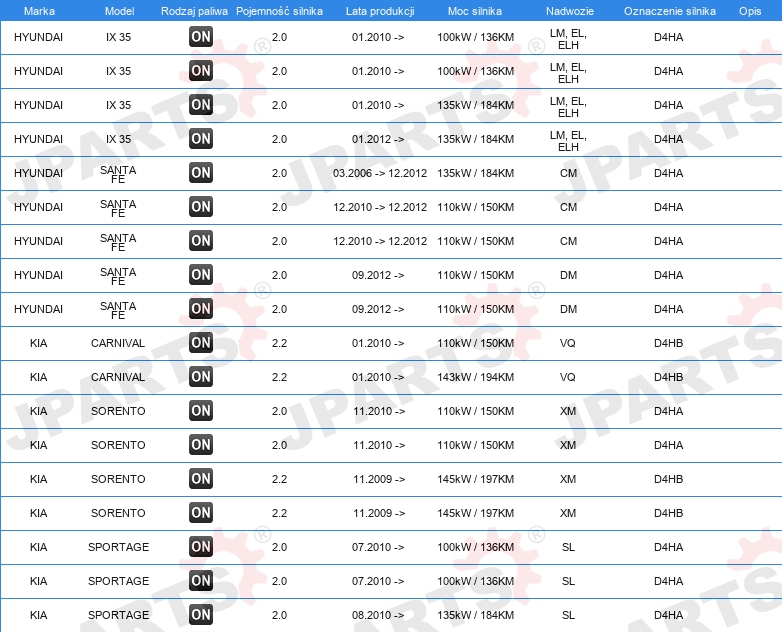782x632 pixels.
Task: Click ON fuel icon in Santa Fe 03.2006 row
Action: [x=201, y=173]
